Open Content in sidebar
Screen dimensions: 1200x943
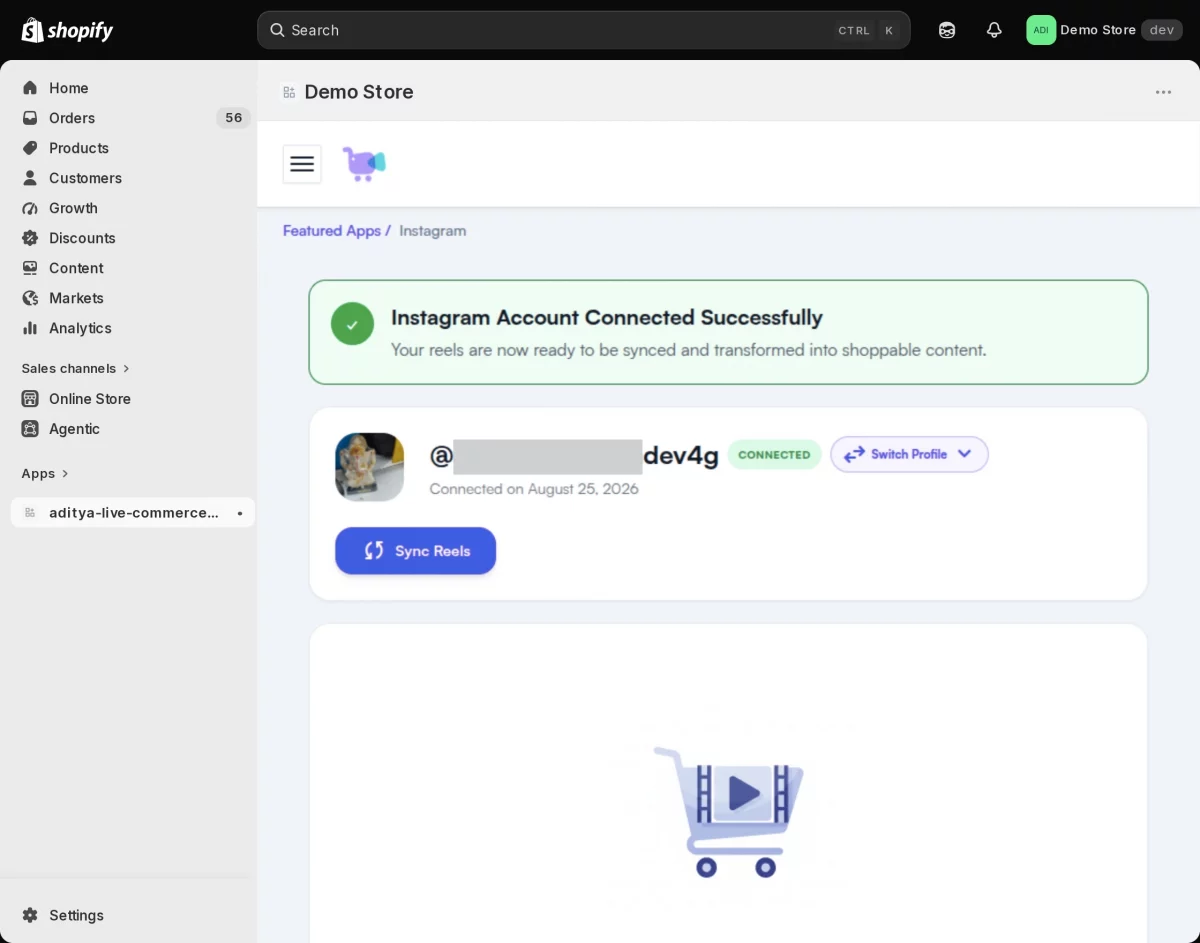tap(132, 268)
